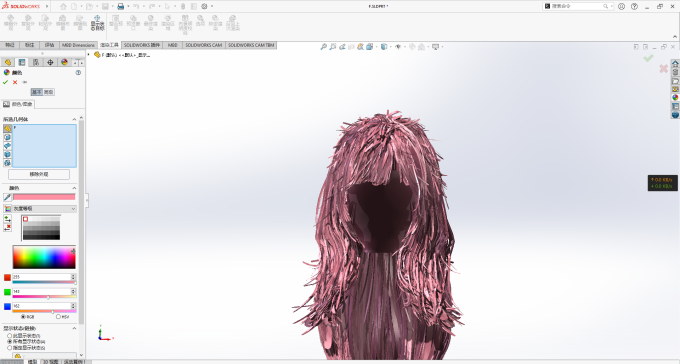Open the Print dropdown arrow

coord(128,7)
